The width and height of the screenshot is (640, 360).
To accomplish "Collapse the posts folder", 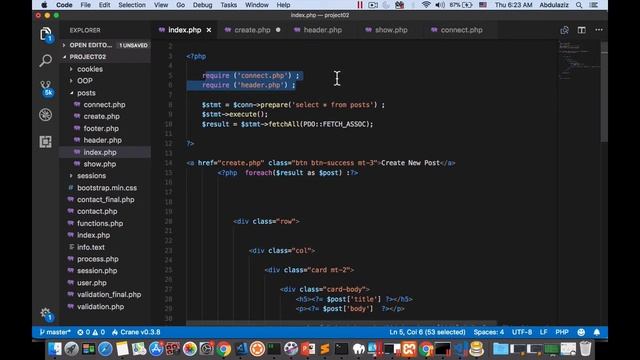I will [x=86, y=93].
